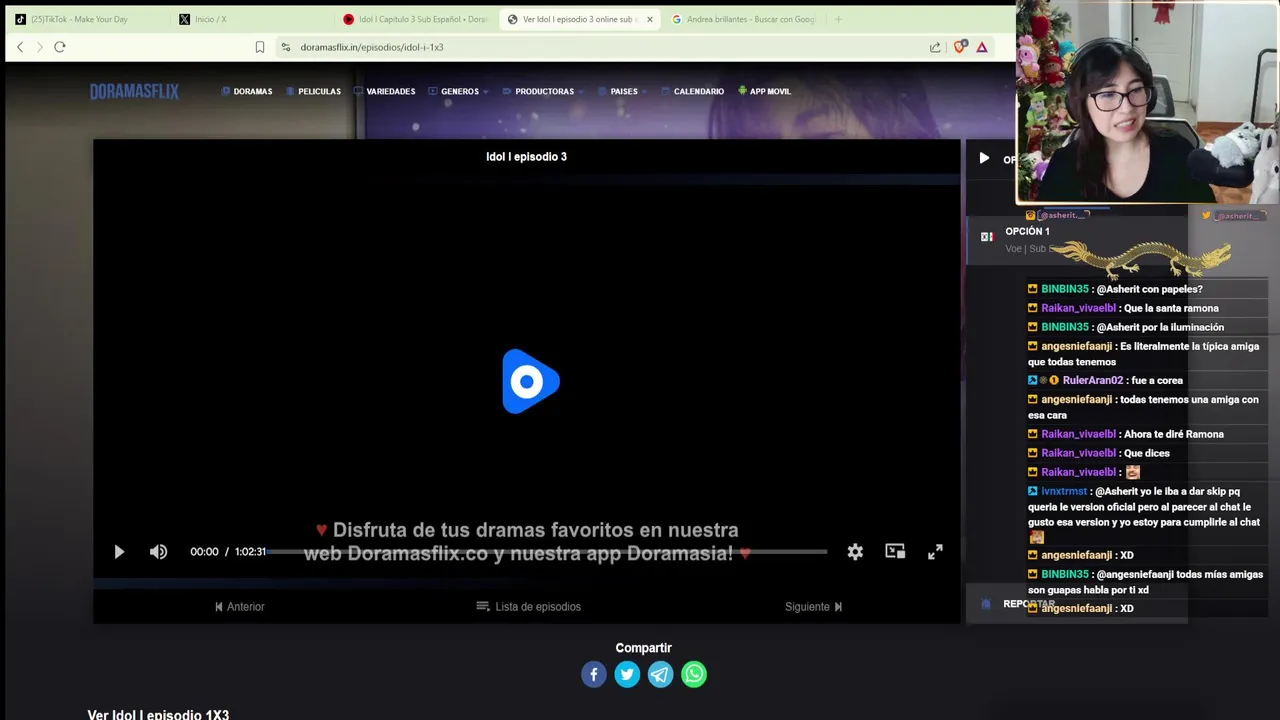
Task: Expand the Generos dropdown
Action: [x=458, y=91]
